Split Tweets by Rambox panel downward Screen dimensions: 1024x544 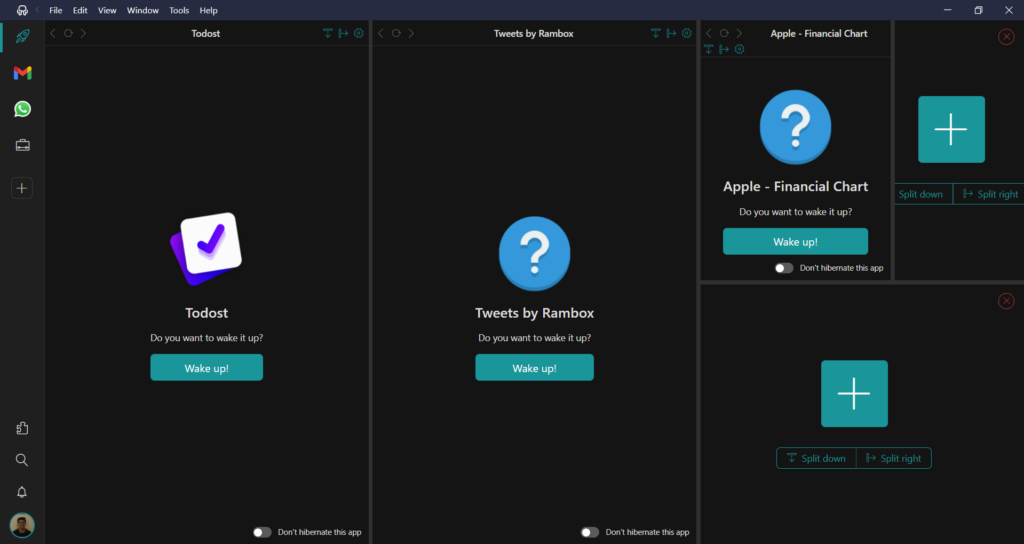656,33
